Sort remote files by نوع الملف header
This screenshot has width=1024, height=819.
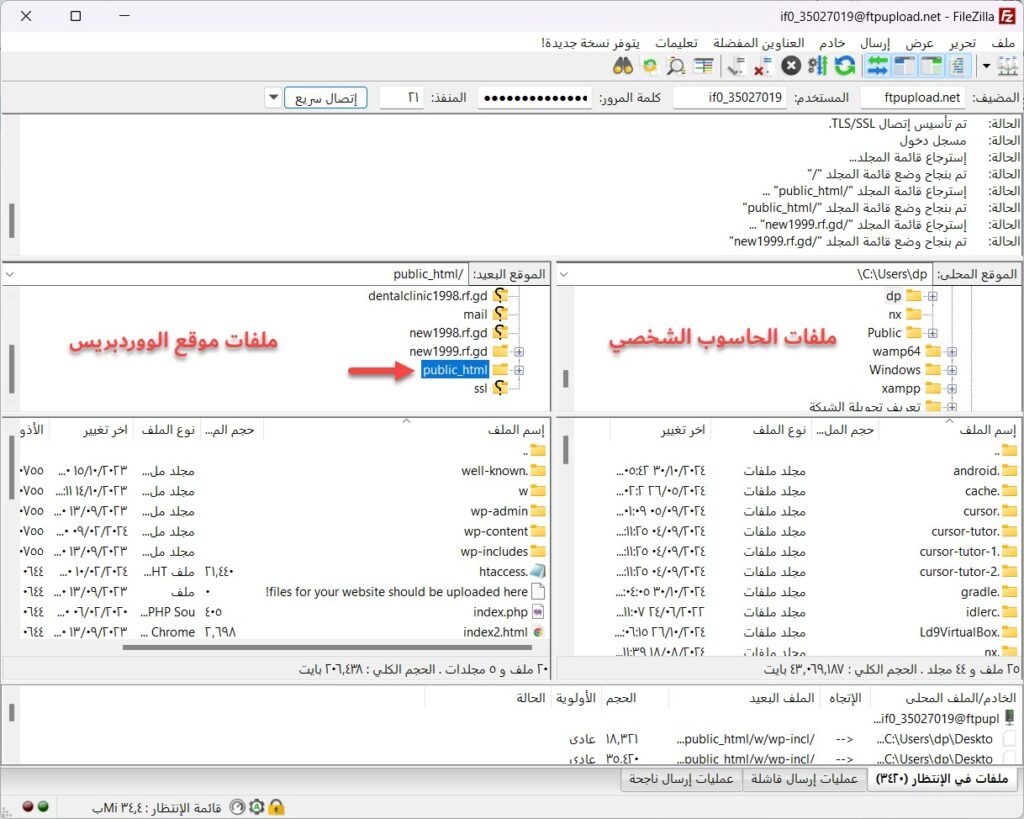(x=167, y=430)
